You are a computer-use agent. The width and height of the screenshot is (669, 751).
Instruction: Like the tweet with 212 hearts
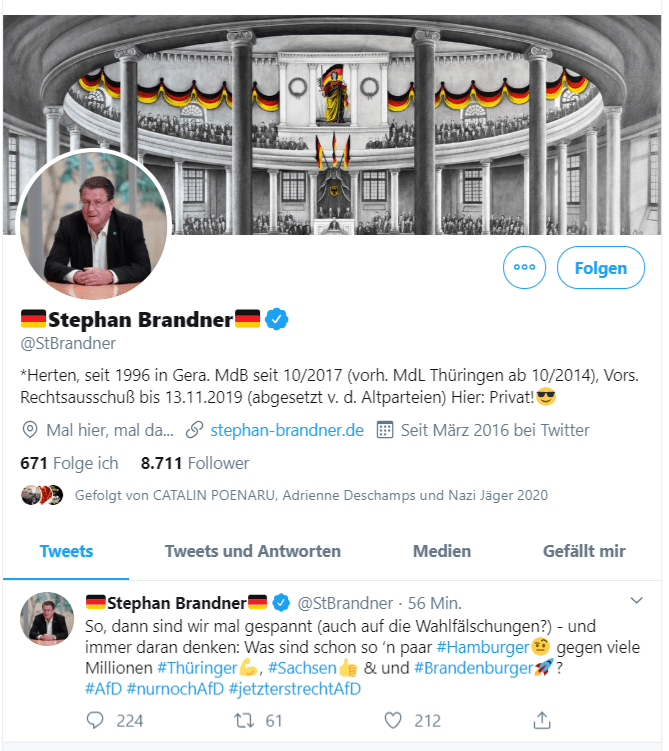click(x=393, y=720)
